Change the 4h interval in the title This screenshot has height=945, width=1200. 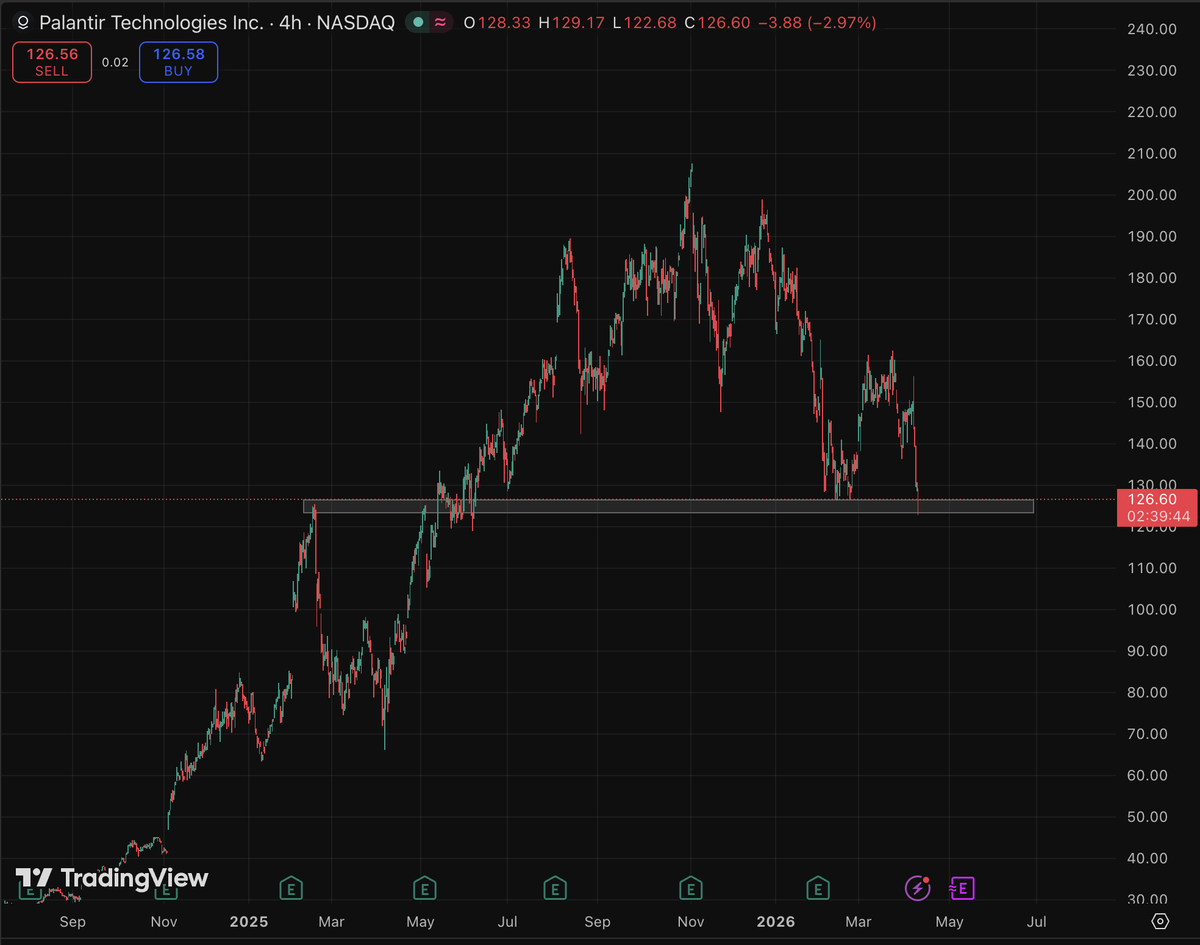[x=291, y=22]
